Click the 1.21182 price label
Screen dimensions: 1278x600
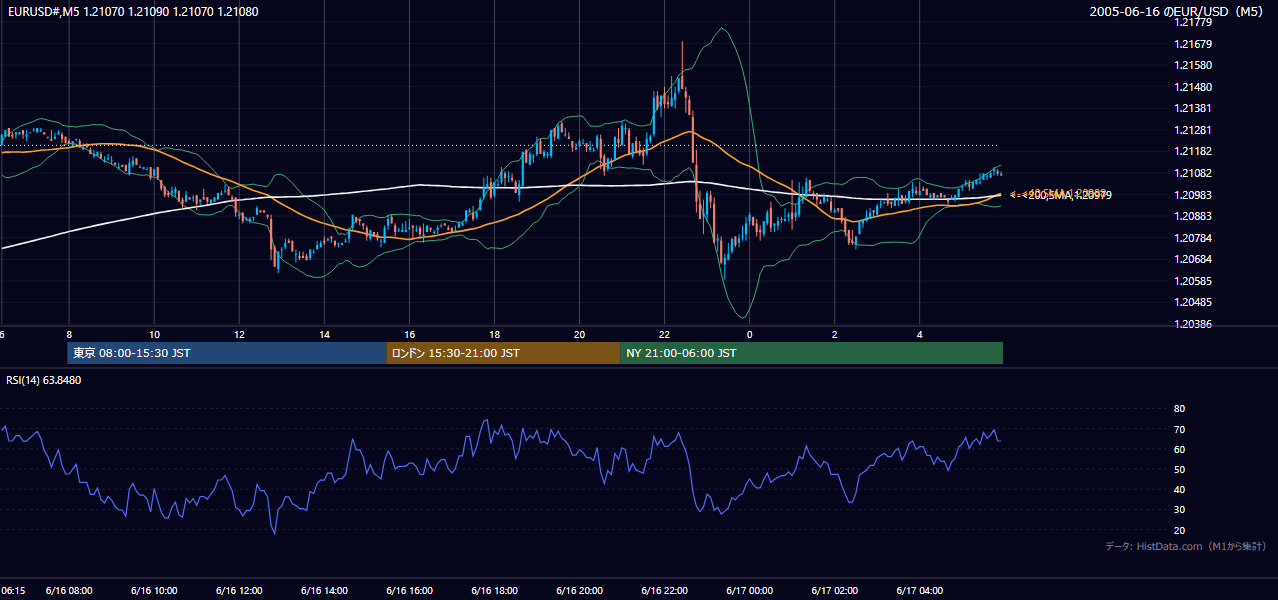1192,152
